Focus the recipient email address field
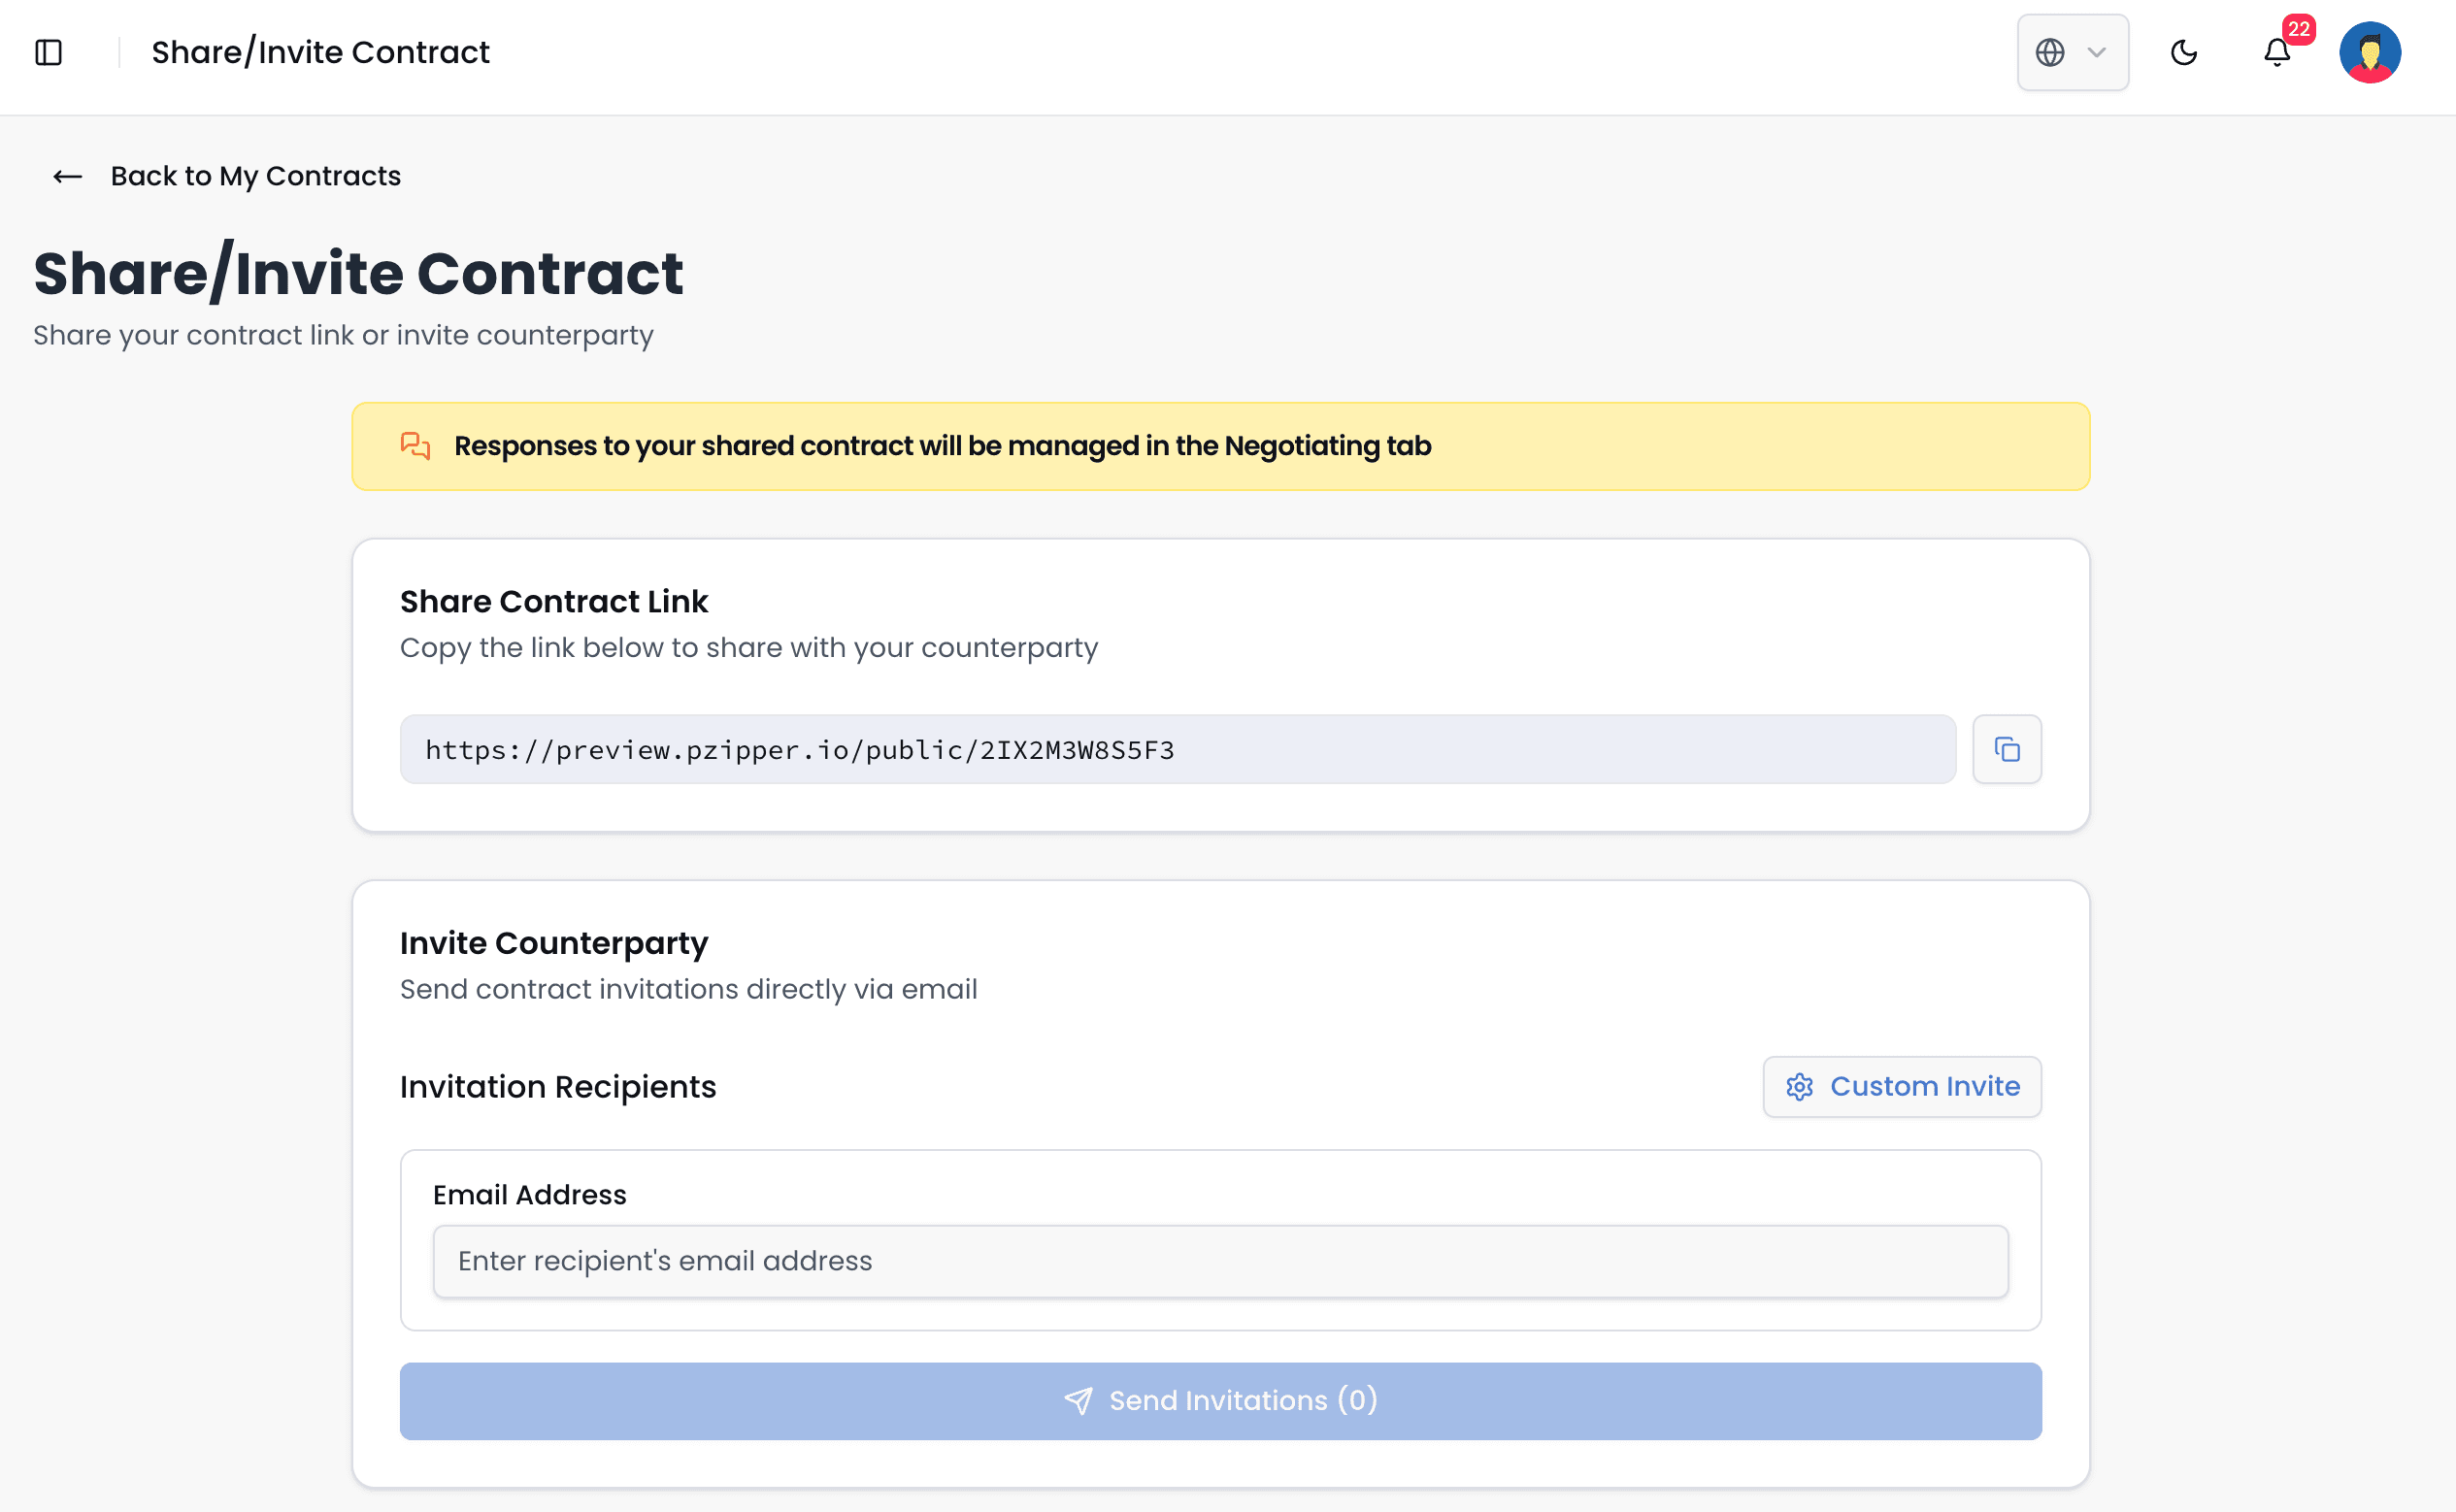This screenshot has width=2456, height=1512. coord(1220,1261)
